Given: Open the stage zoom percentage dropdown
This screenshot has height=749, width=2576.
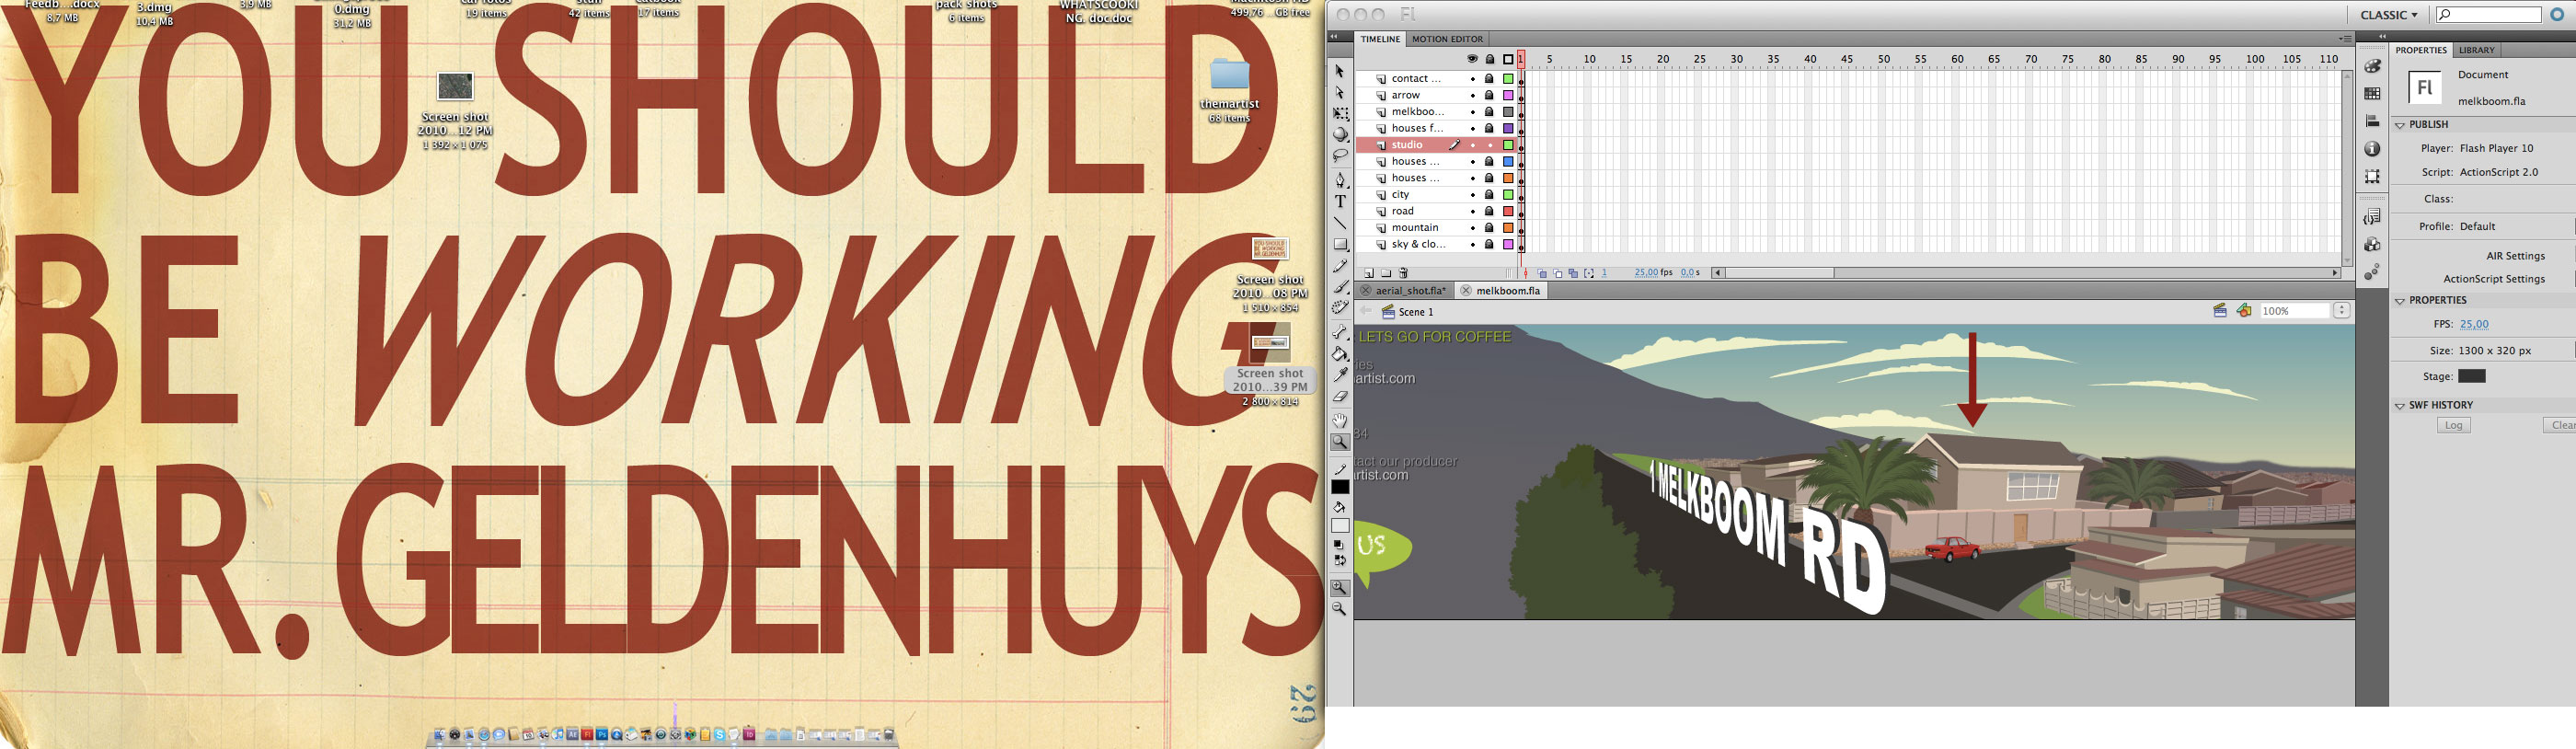Looking at the screenshot, I should point(2341,311).
